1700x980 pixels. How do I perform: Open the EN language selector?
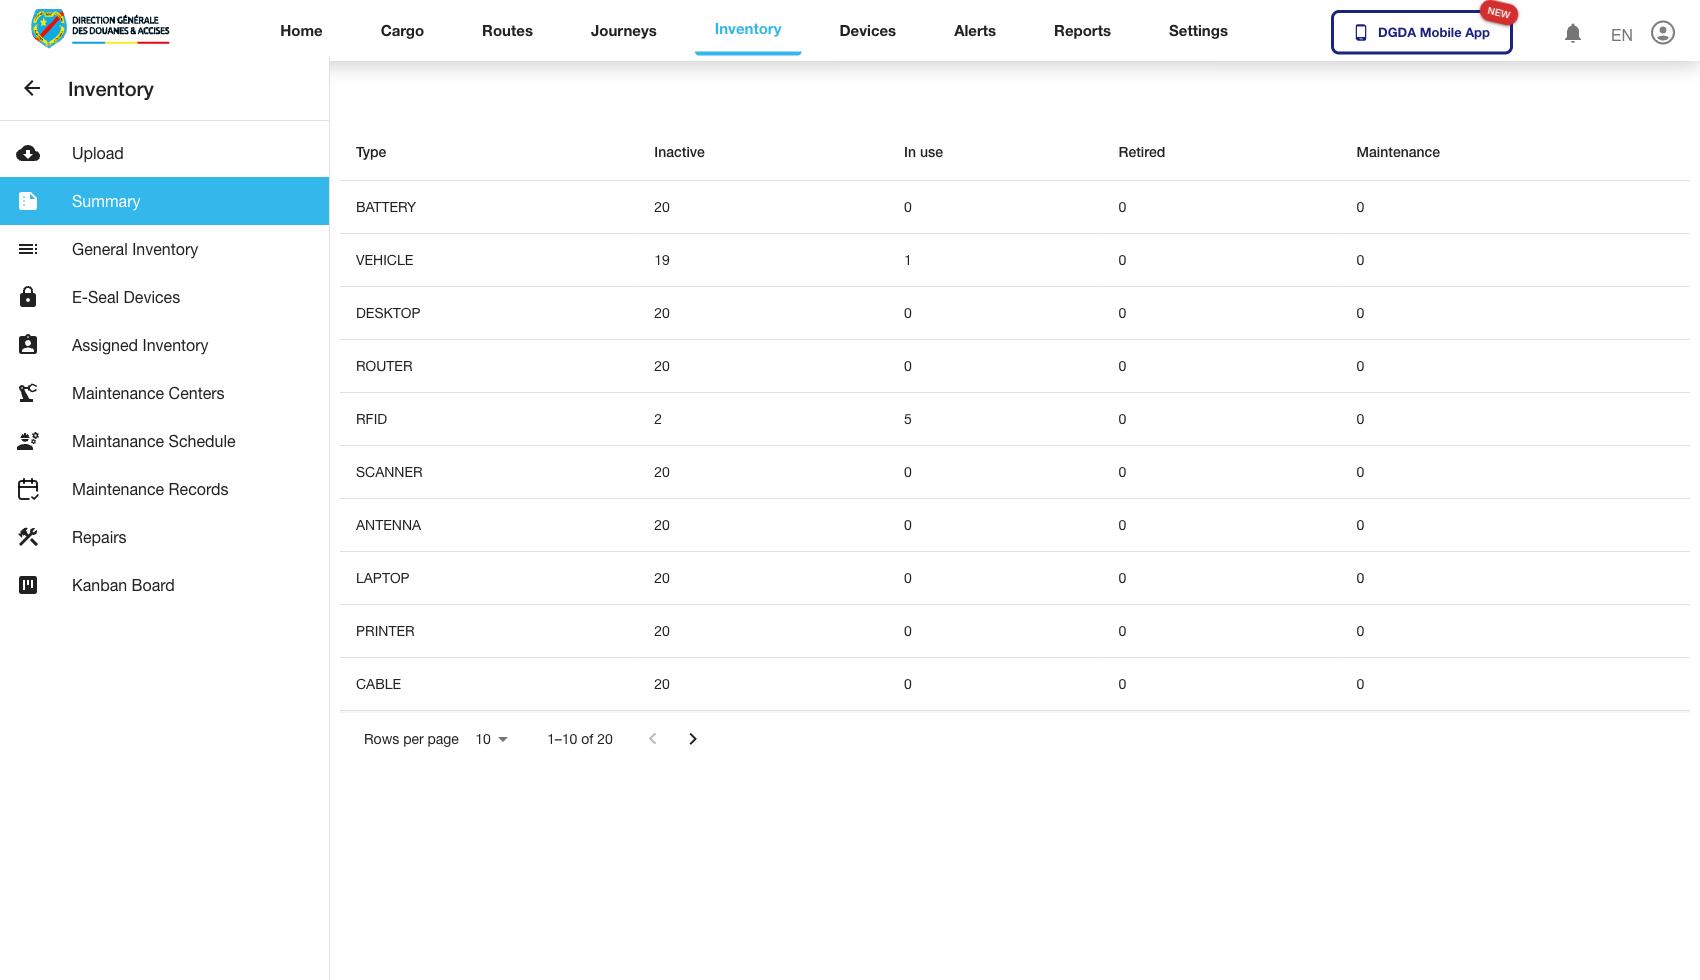pyautogui.click(x=1621, y=35)
